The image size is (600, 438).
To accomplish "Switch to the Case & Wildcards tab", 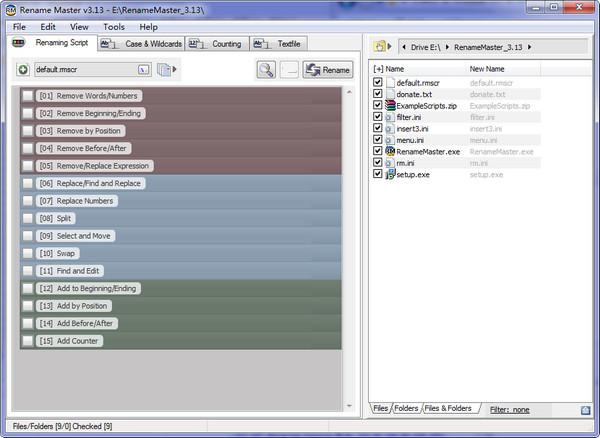I will pyautogui.click(x=141, y=44).
